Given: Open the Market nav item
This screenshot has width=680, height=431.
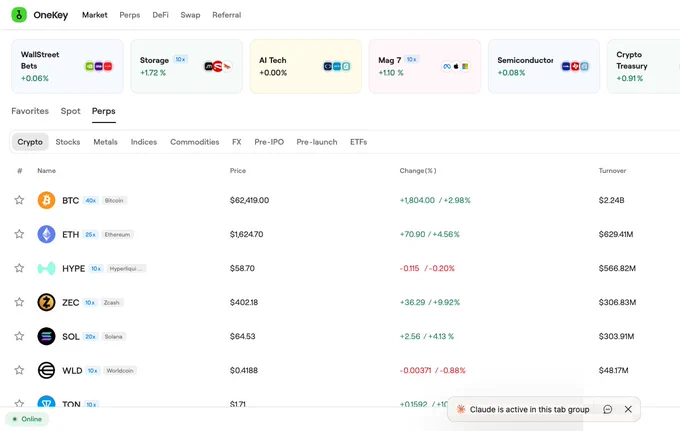Looking at the screenshot, I should pyautogui.click(x=95, y=15).
